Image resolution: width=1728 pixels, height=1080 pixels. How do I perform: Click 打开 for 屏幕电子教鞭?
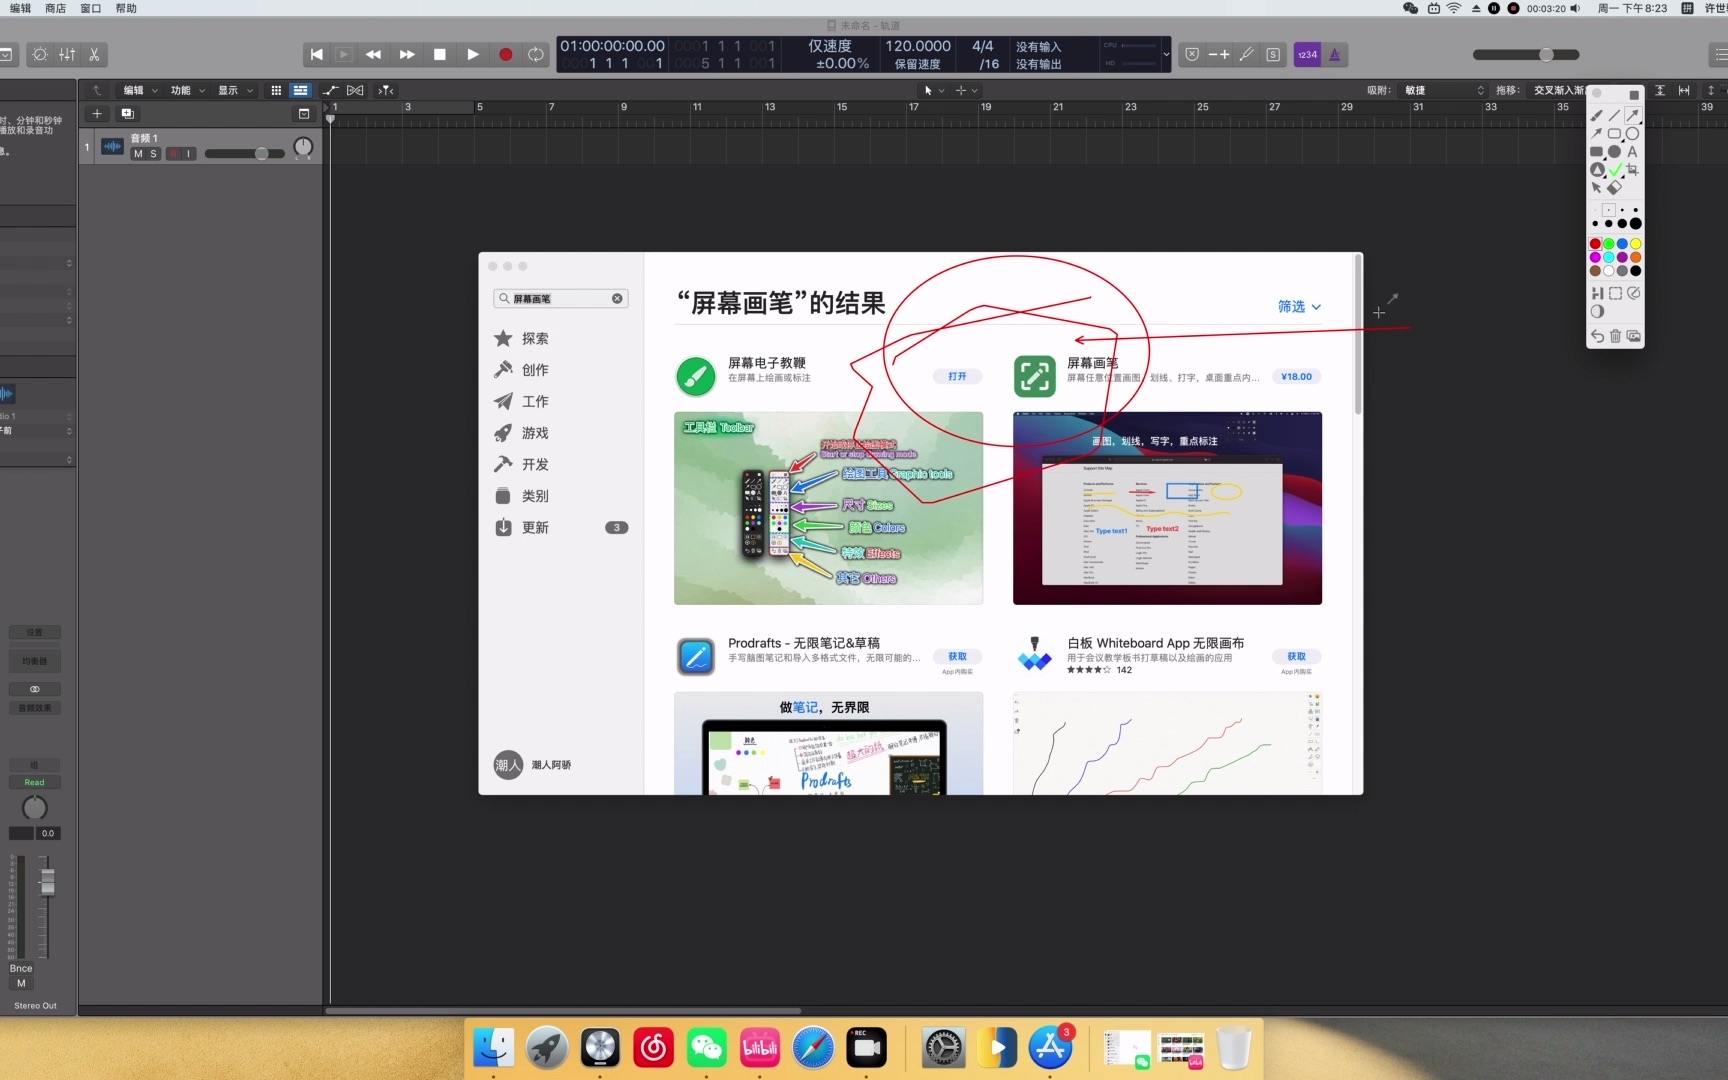[x=957, y=377]
